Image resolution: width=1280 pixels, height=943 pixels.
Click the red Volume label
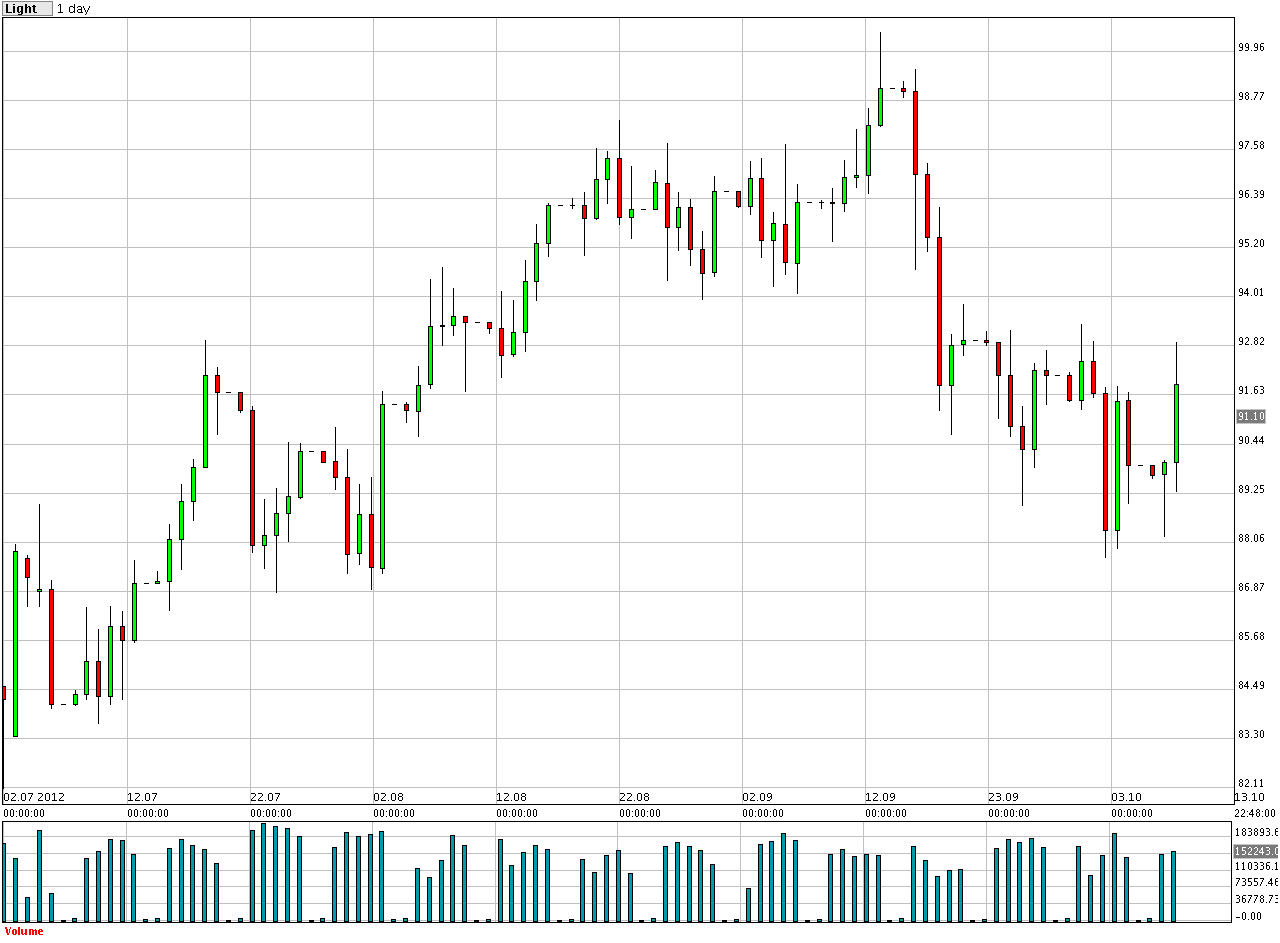point(24,932)
